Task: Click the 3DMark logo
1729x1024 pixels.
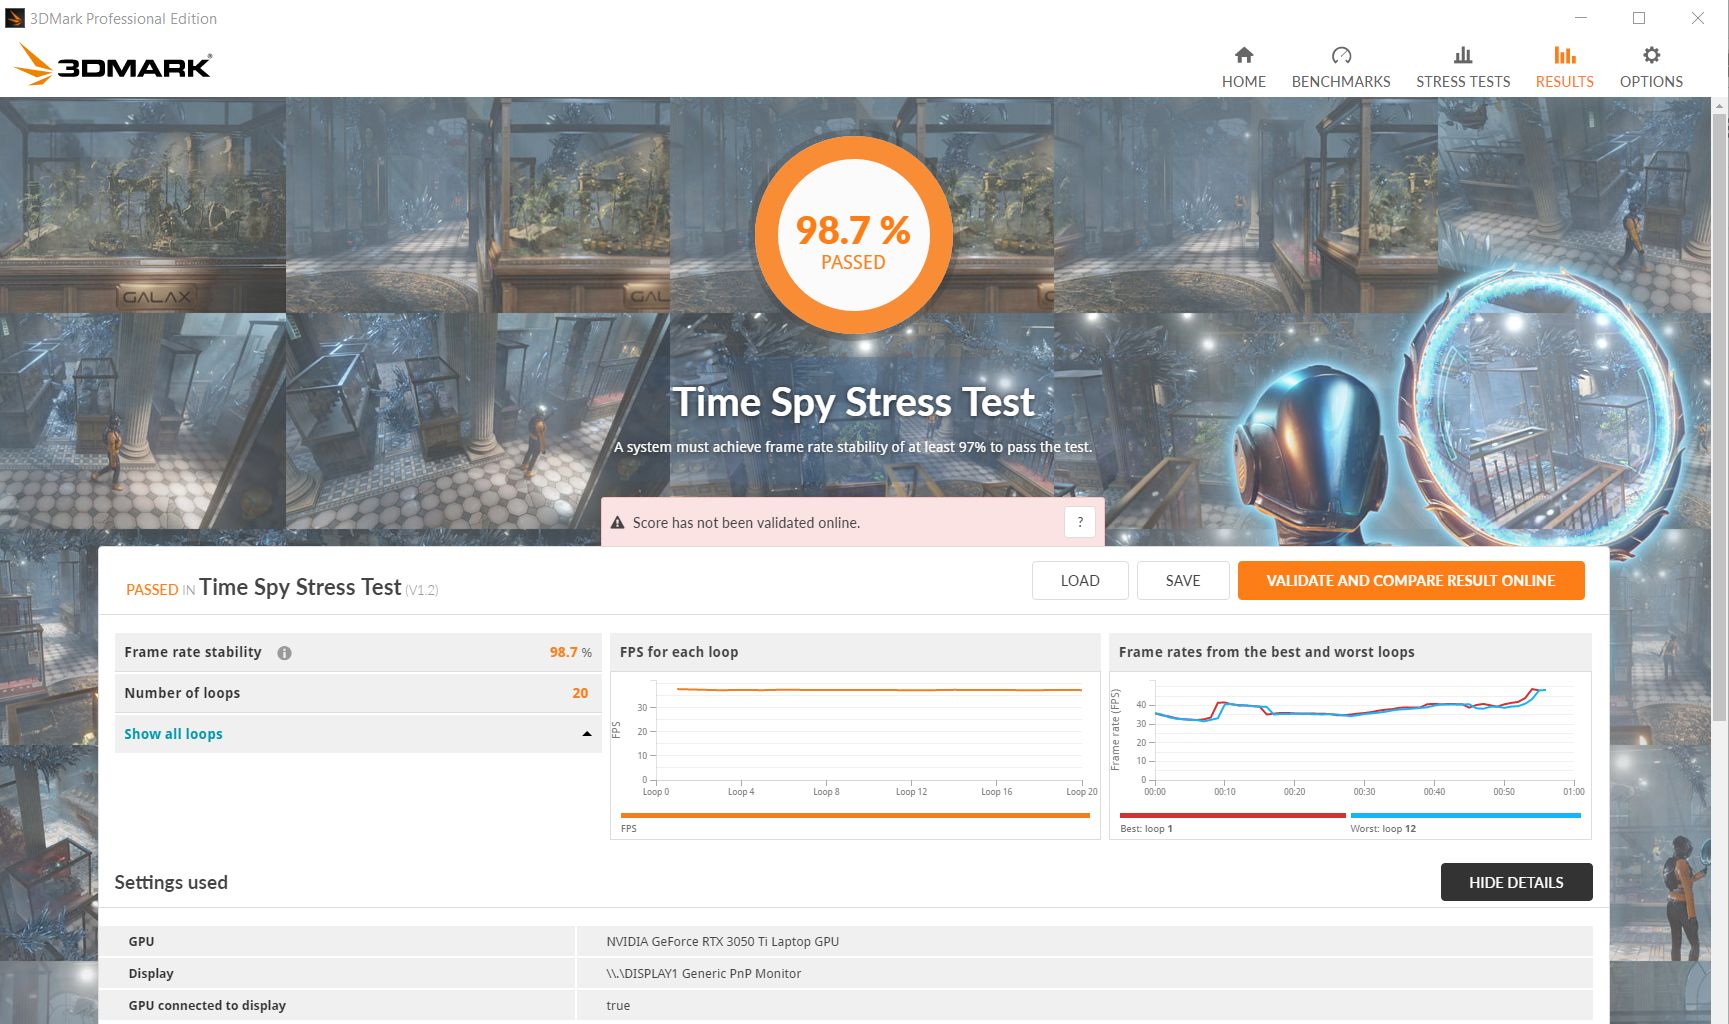Action: click(x=113, y=65)
